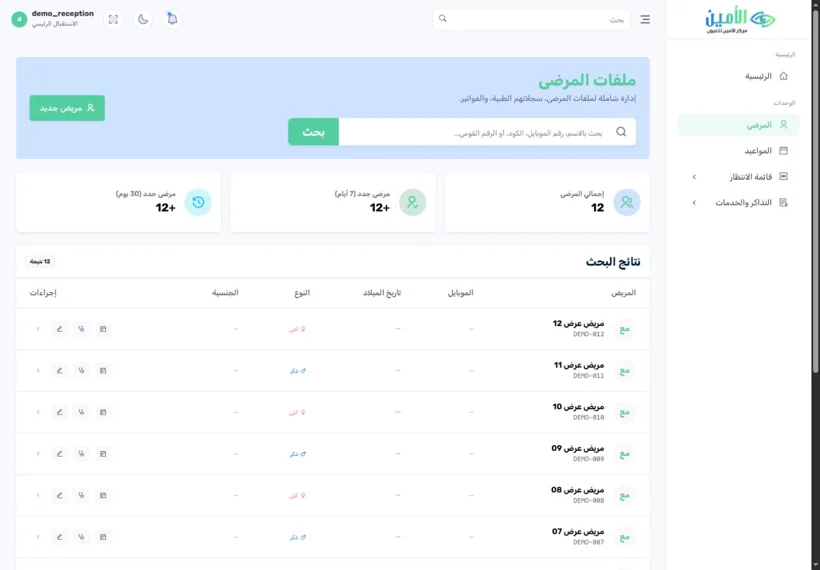The image size is (820, 570).
Task: Focus the patient name/mobile search box
Action: pos(487,132)
